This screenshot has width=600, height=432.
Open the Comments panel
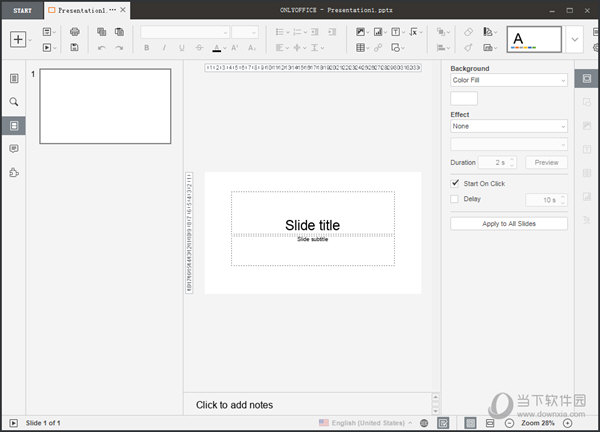14,148
